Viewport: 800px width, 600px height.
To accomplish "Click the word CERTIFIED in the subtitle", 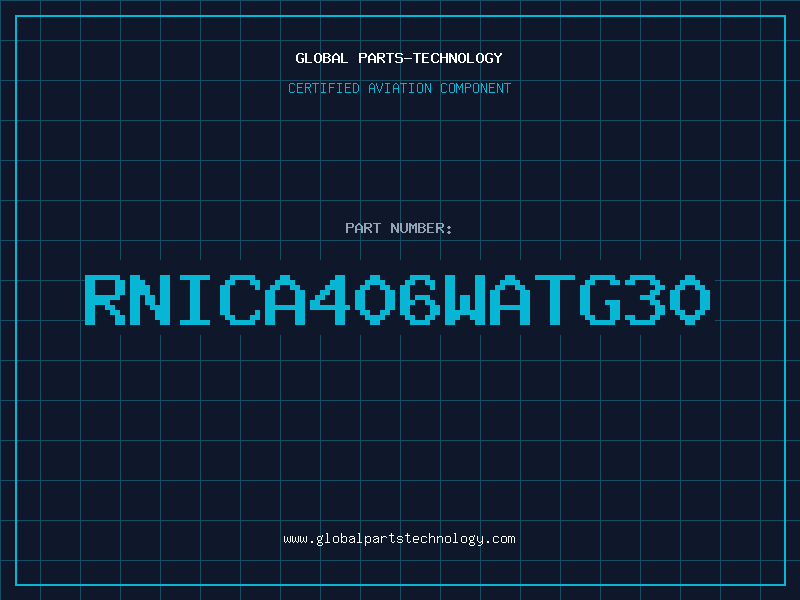I will [x=324, y=88].
